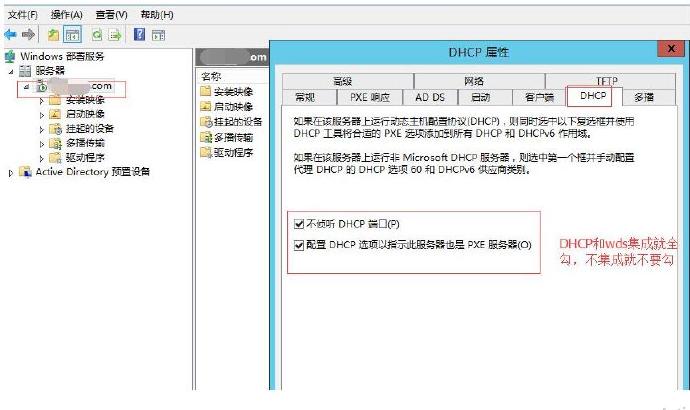690x410 pixels.
Task: Switch to the 网络 tab
Action: 479,81
